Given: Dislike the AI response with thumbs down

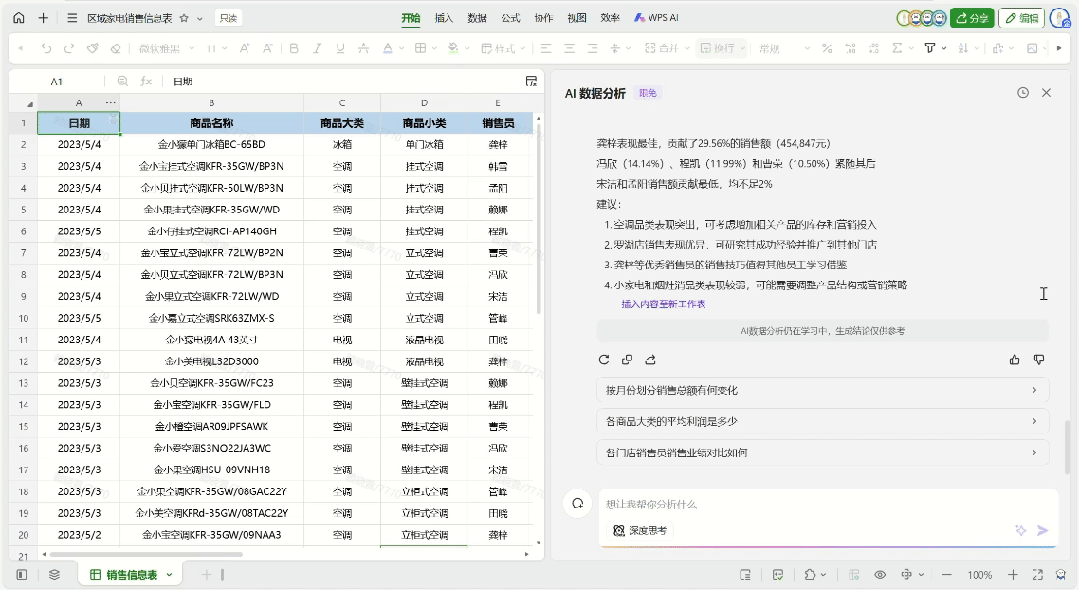Looking at the screenshot, I should (x=1039, y=359).
